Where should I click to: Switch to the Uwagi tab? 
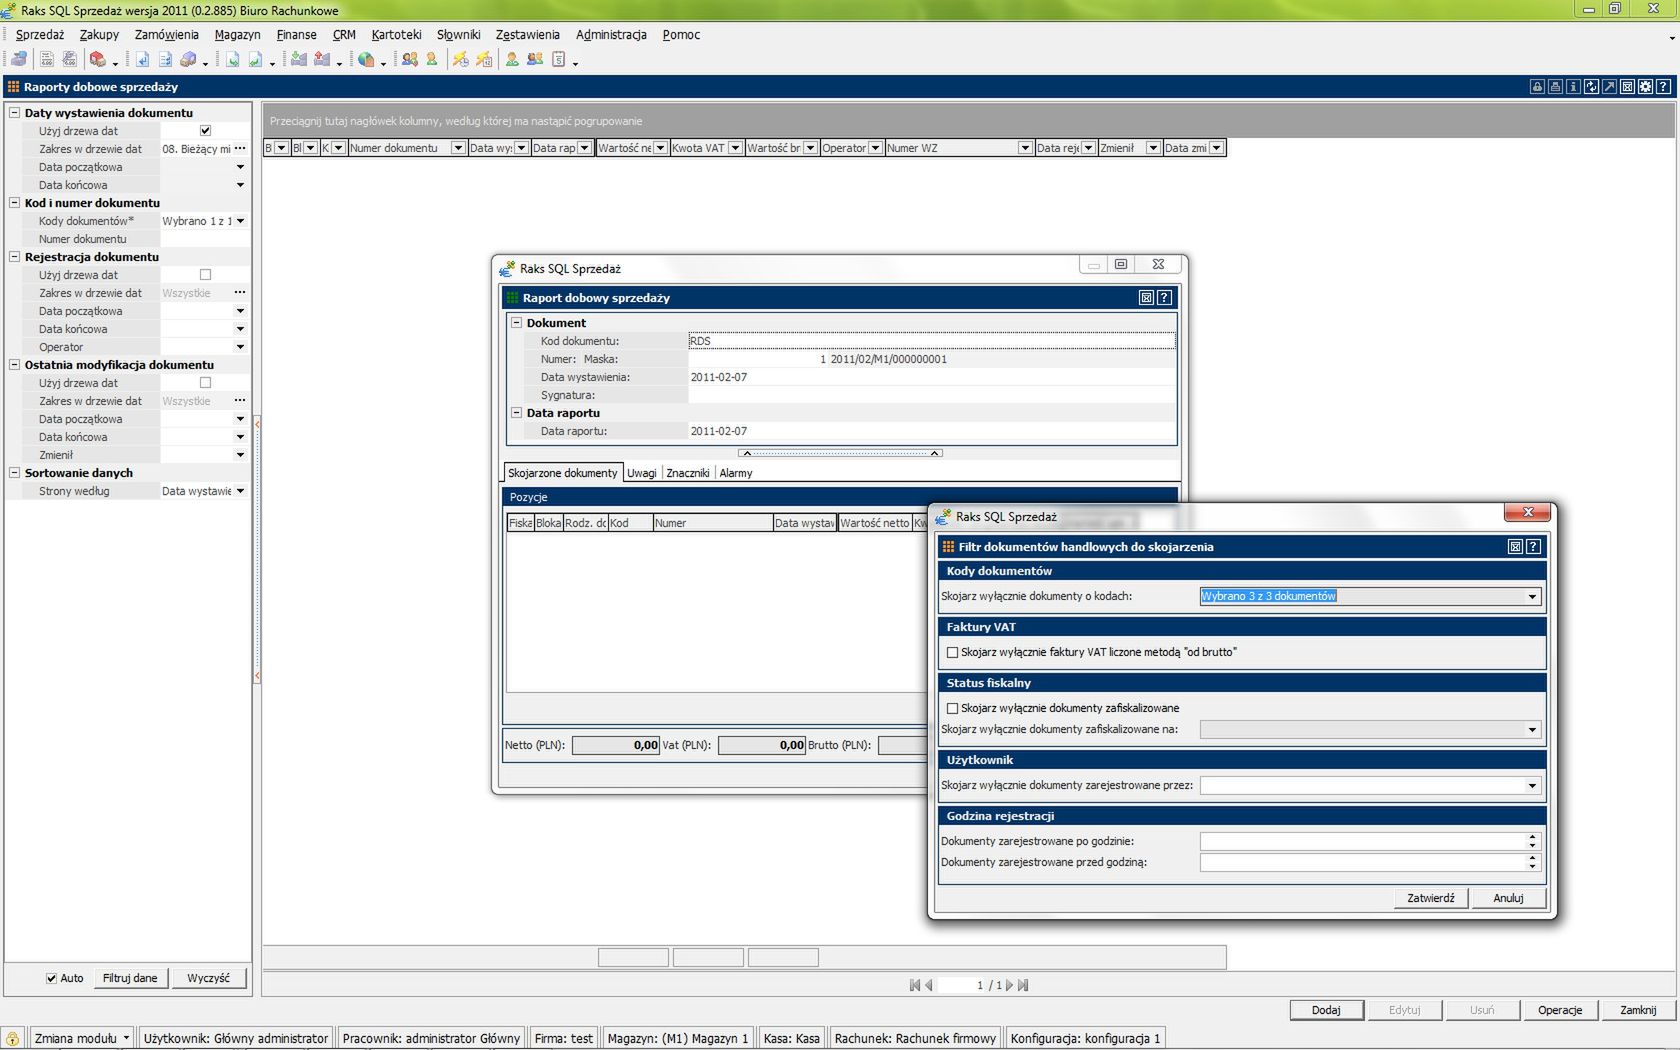pyautogui.click(x=642, y=473)
